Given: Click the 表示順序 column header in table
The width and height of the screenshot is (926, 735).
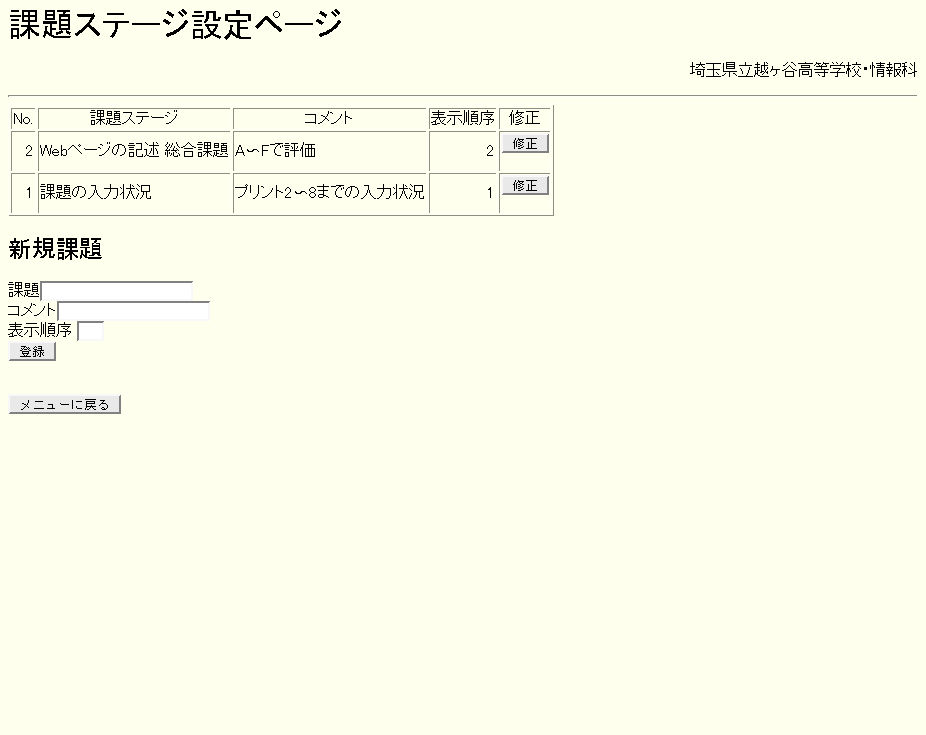Looking at the screenshot, I should 462,119.
